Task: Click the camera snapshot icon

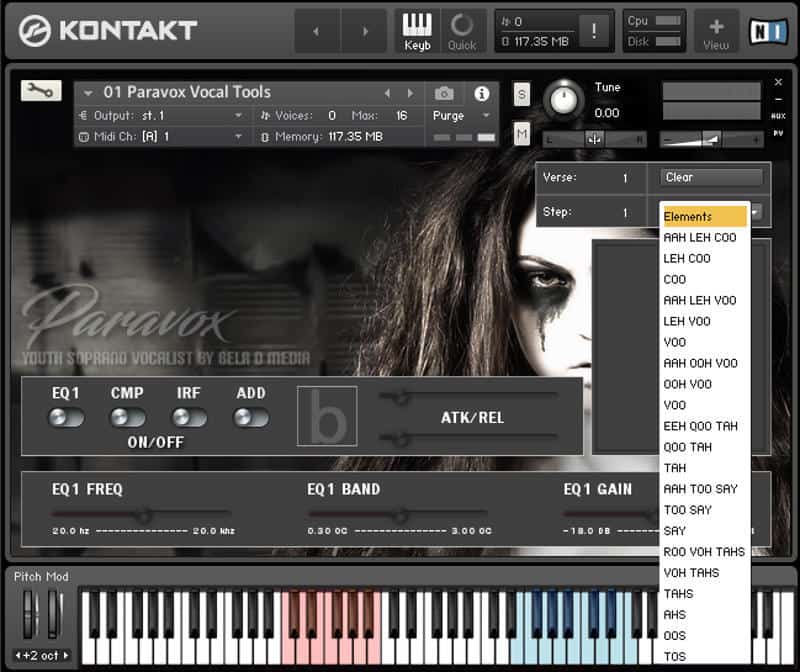Action: [444, 93]
